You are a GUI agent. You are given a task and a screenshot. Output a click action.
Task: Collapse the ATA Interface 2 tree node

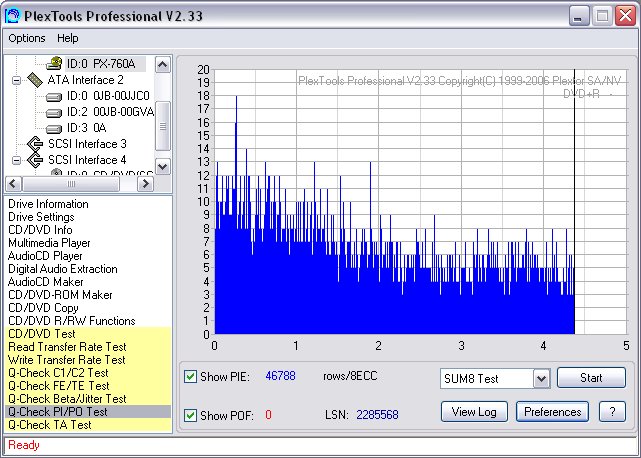pos(16,80)
